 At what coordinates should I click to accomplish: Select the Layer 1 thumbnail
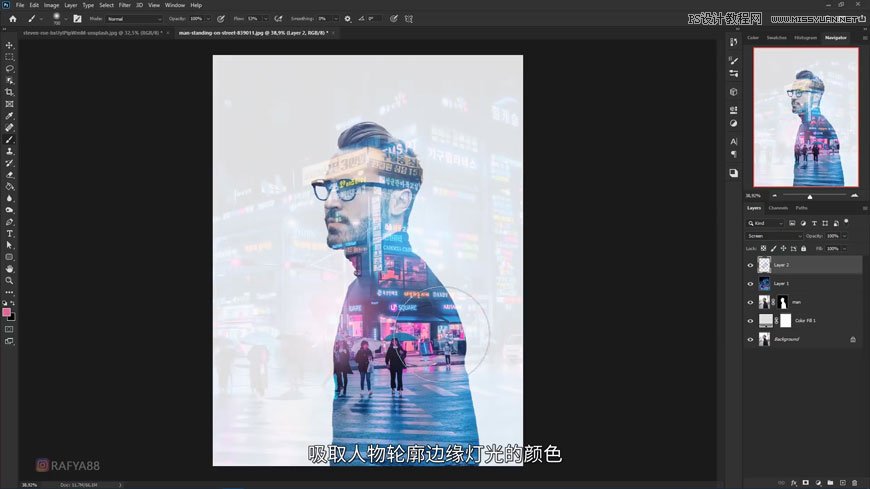tap(764, 284)
